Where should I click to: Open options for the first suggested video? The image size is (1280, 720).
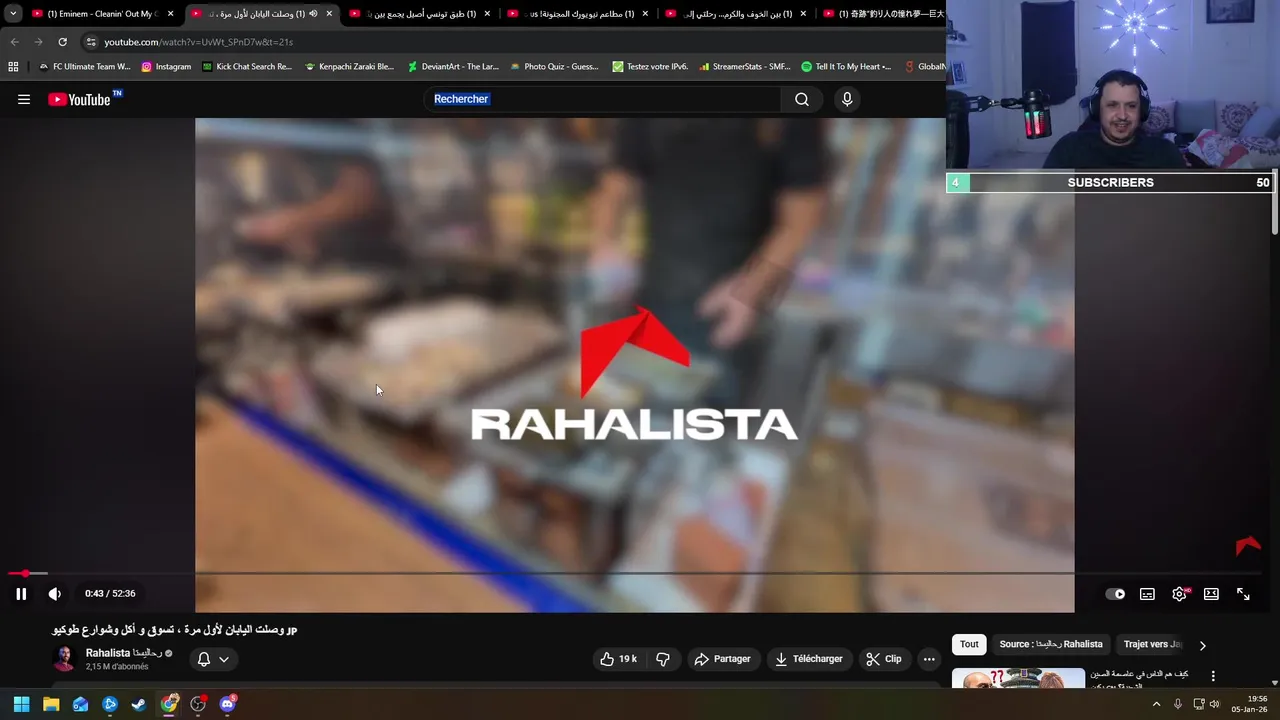(1213, 677)
